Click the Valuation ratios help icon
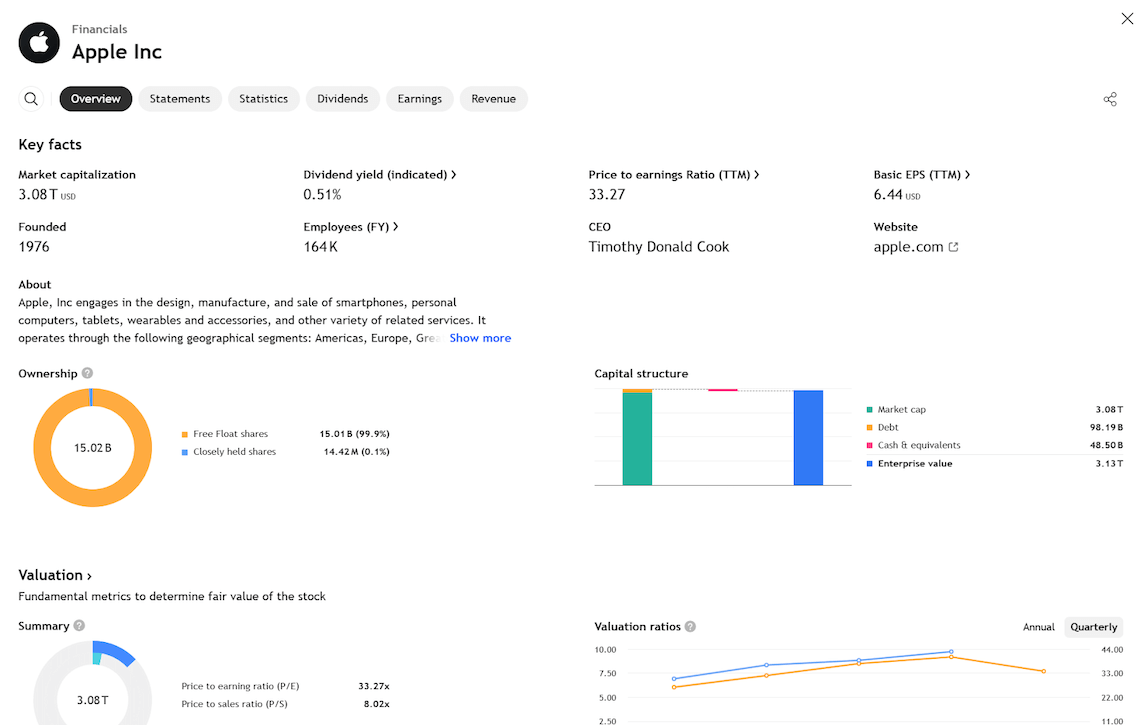 [x=690, y=626]
